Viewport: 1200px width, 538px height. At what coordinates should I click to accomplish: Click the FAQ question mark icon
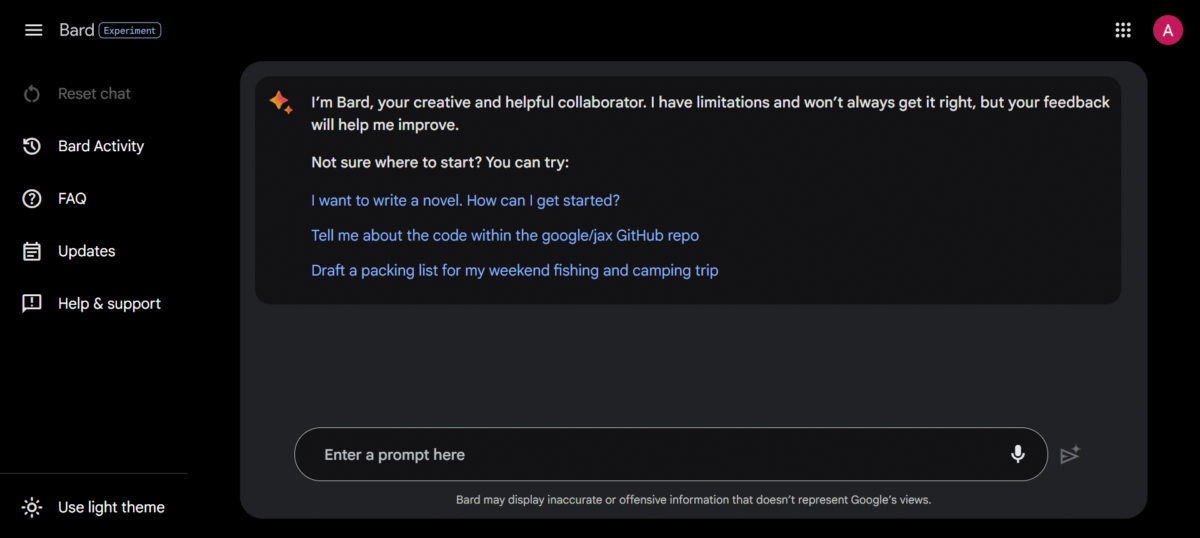click(32, 199)
